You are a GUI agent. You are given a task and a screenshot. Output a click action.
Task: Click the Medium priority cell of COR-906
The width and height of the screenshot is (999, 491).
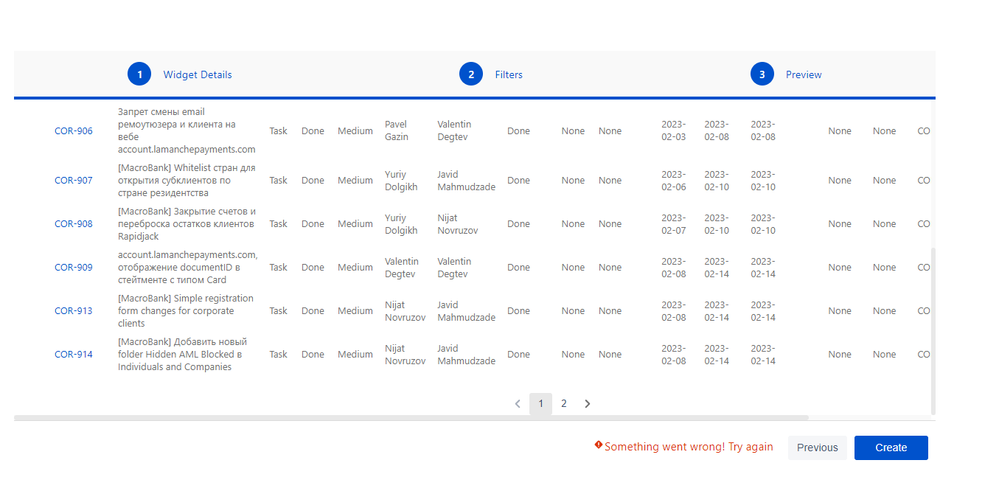(355, 131)
